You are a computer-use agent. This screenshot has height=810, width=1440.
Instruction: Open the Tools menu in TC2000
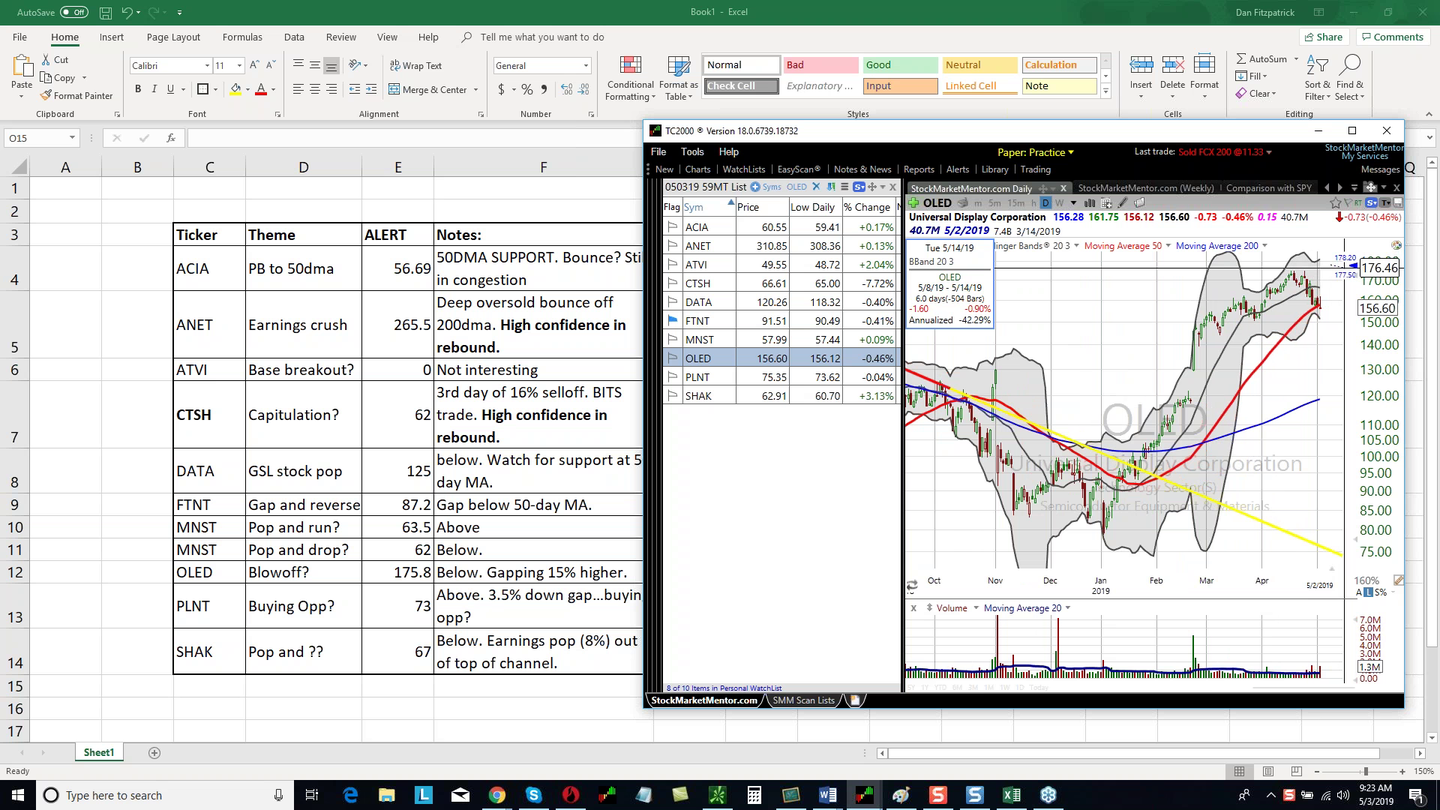(x=692, y=152)
